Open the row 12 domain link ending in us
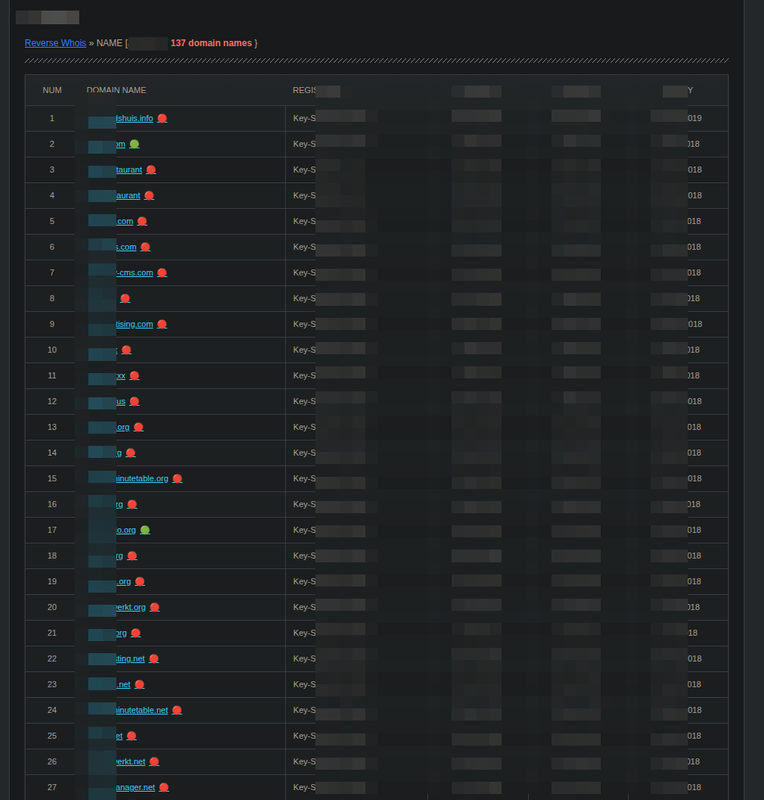Viewport: 764px width, 800px height. [x=121, y=402]
